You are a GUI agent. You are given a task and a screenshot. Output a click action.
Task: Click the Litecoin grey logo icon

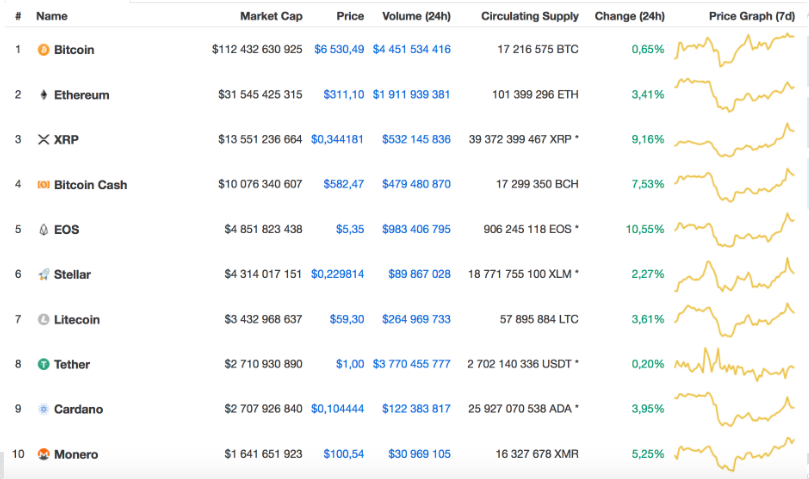tap(43, 320)
